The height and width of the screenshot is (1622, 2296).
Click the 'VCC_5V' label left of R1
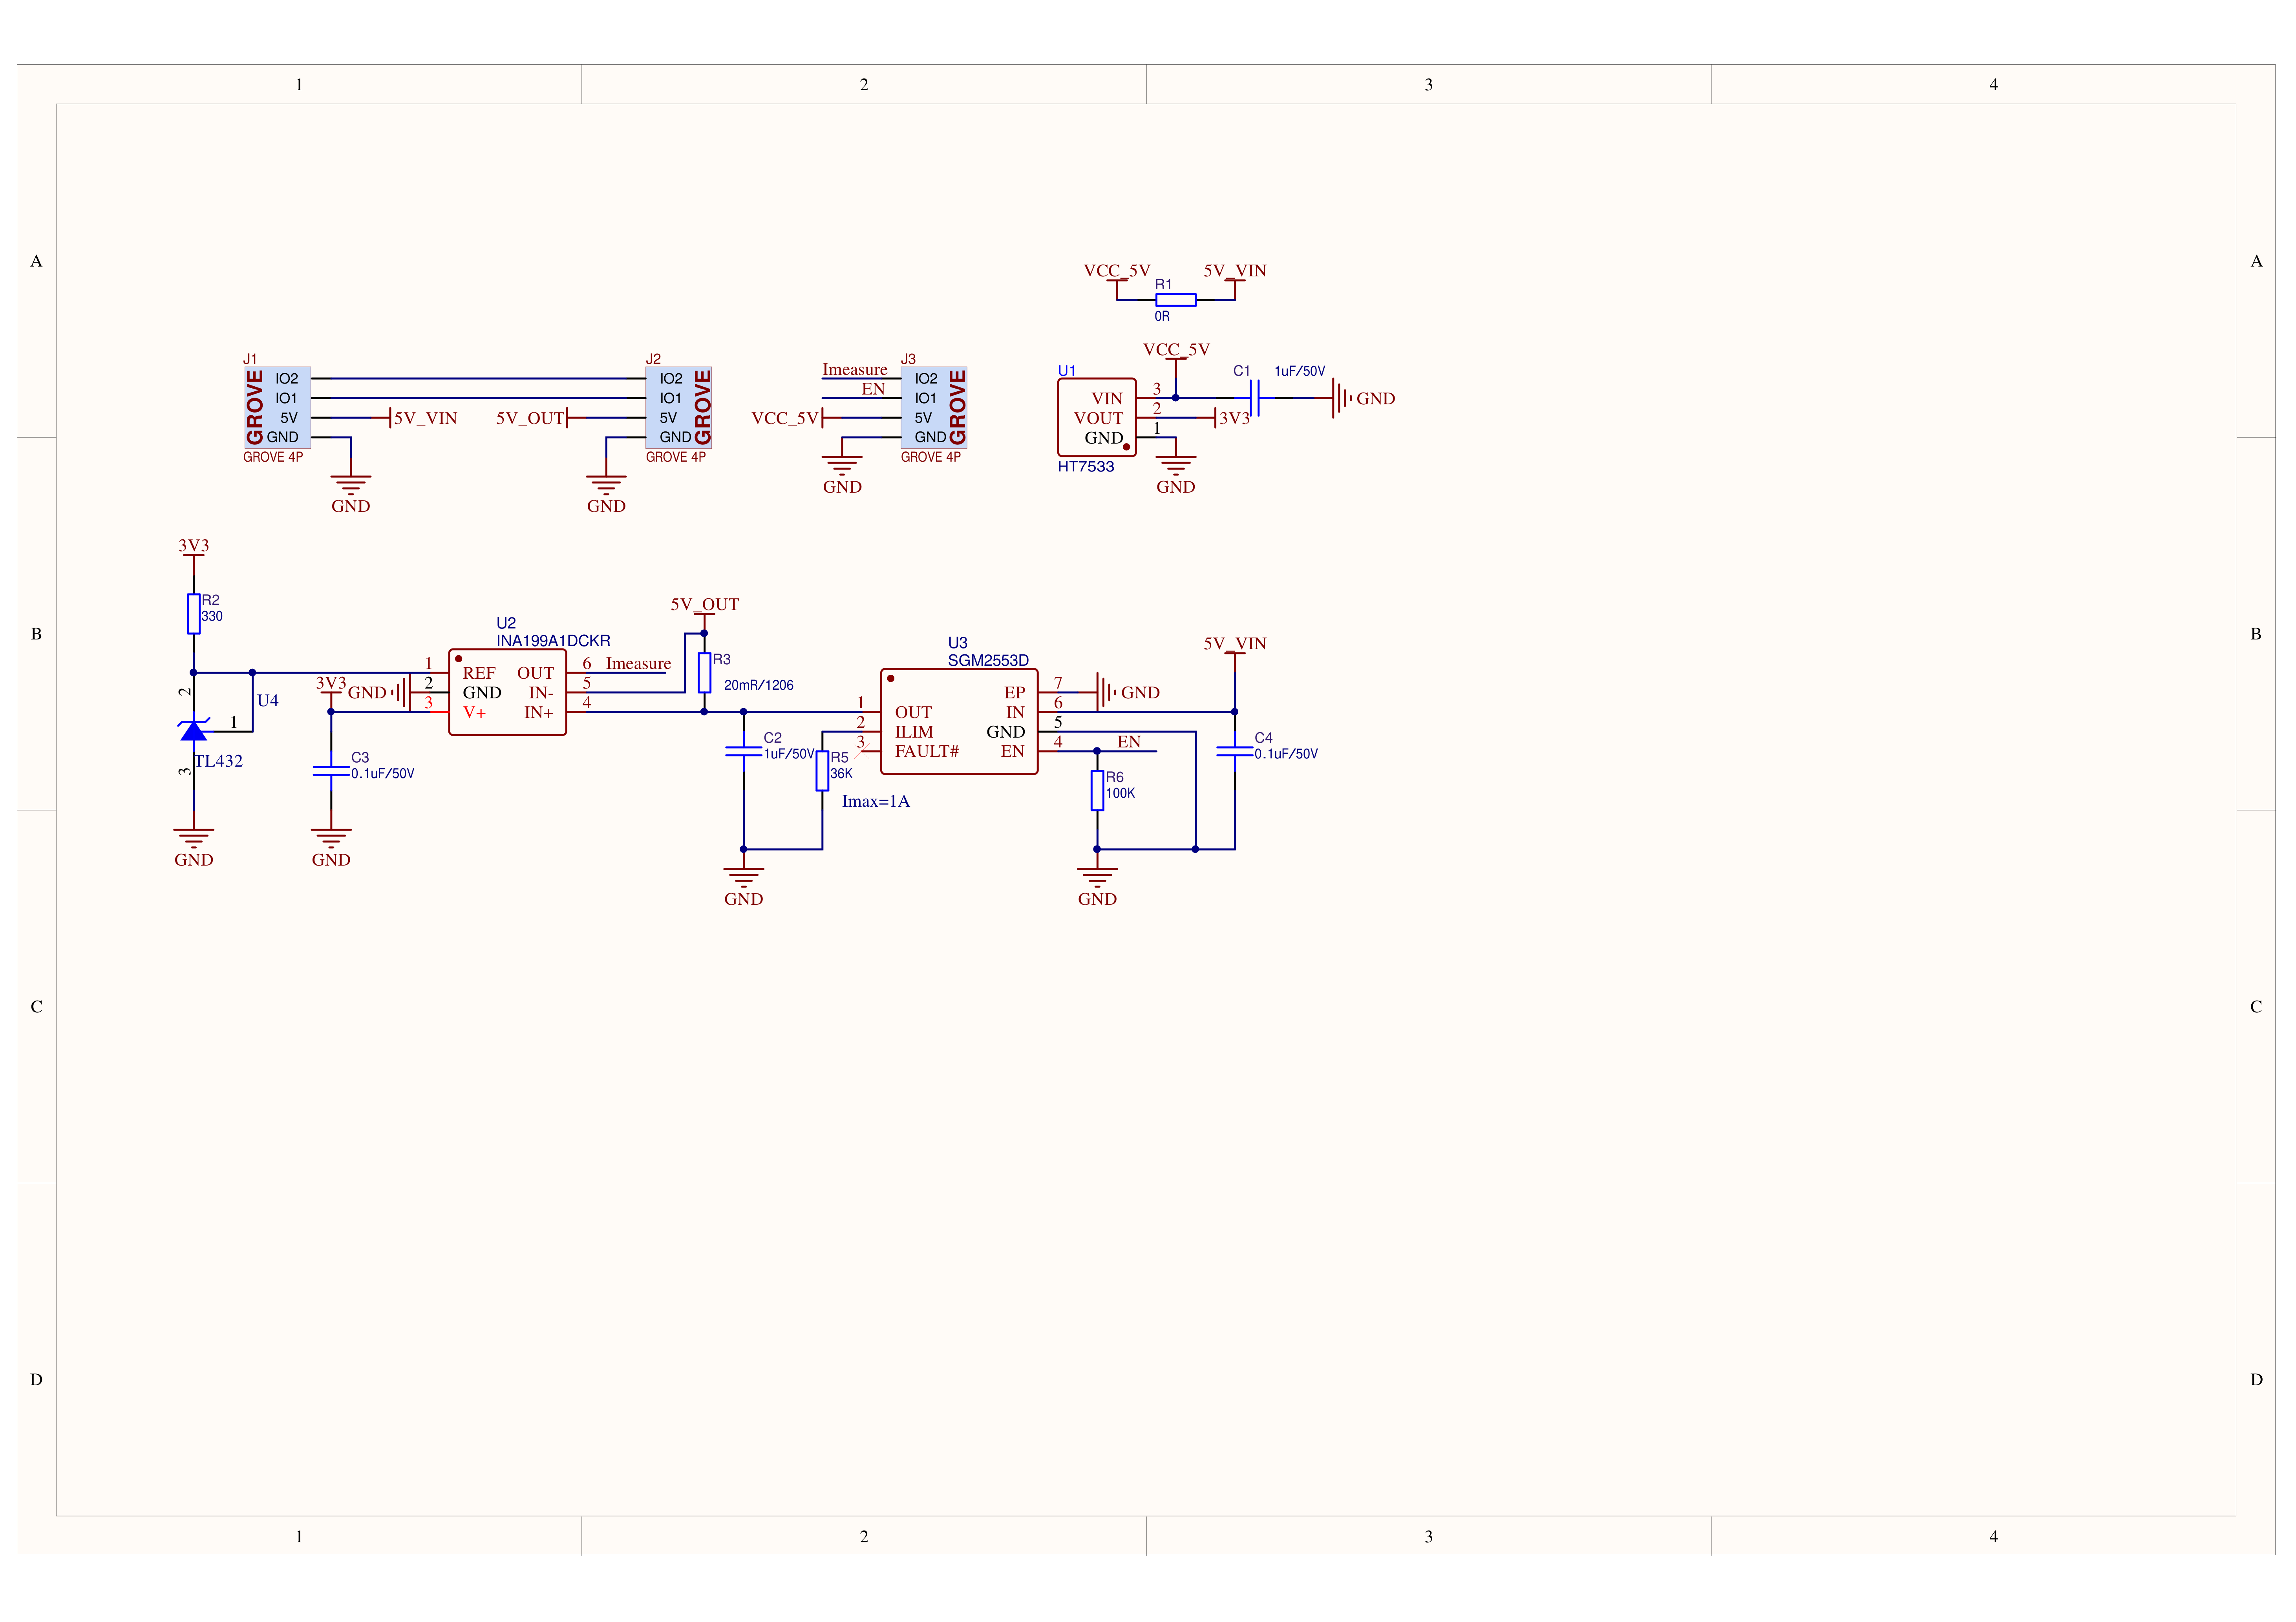[1117, 271]
